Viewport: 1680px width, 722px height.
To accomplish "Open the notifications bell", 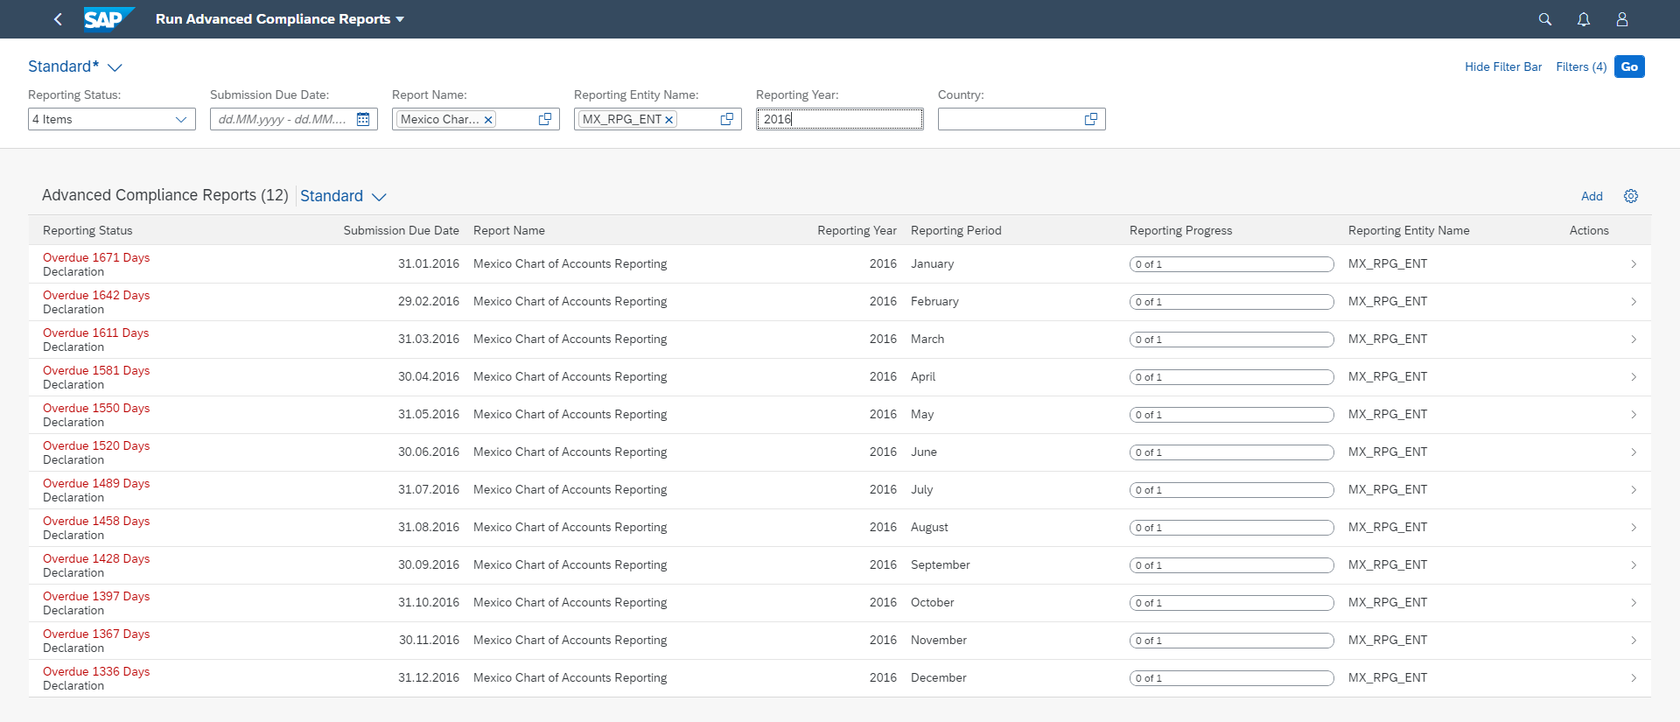I will pyautogui.click(x=1584, y=19).
